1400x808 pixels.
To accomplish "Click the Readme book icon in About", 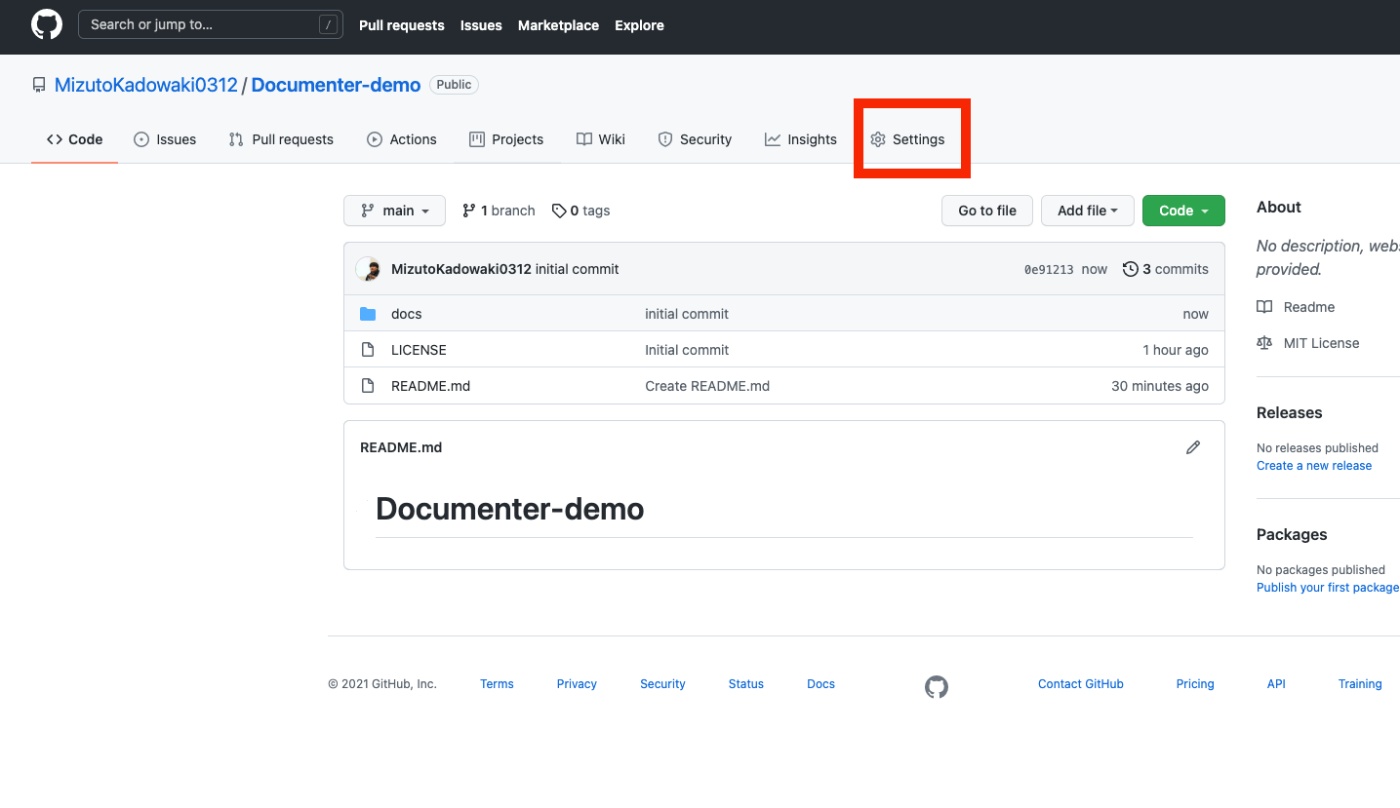I will point(1265,307).
